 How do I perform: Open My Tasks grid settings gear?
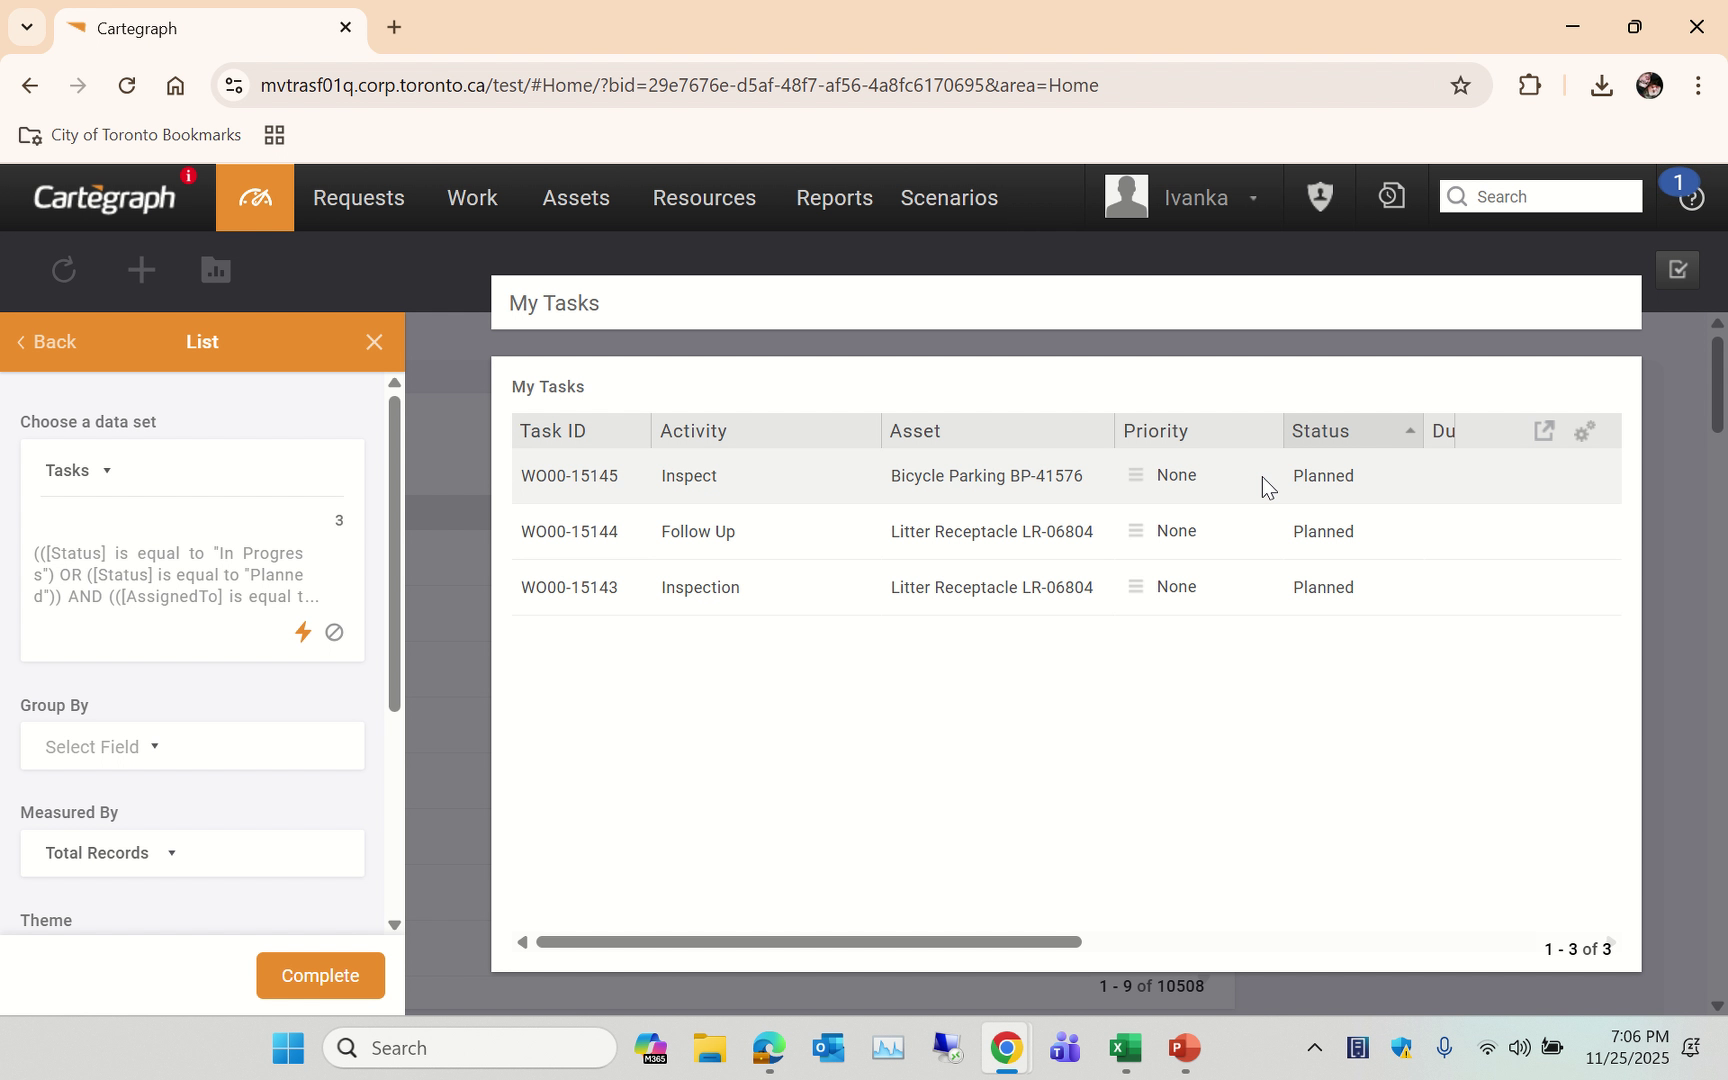(1584, 431)
